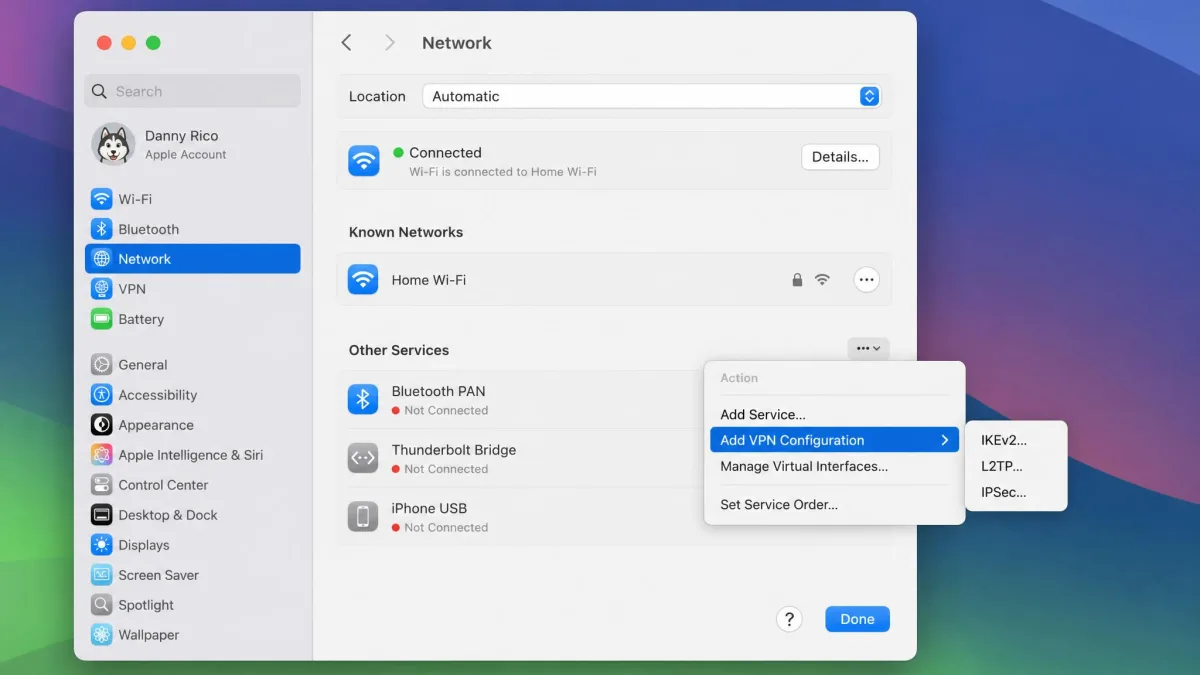Open Apple Intelligence & Siri settings
The width and height of the screenshot is (1200, 675).
(x=193, y=455)
